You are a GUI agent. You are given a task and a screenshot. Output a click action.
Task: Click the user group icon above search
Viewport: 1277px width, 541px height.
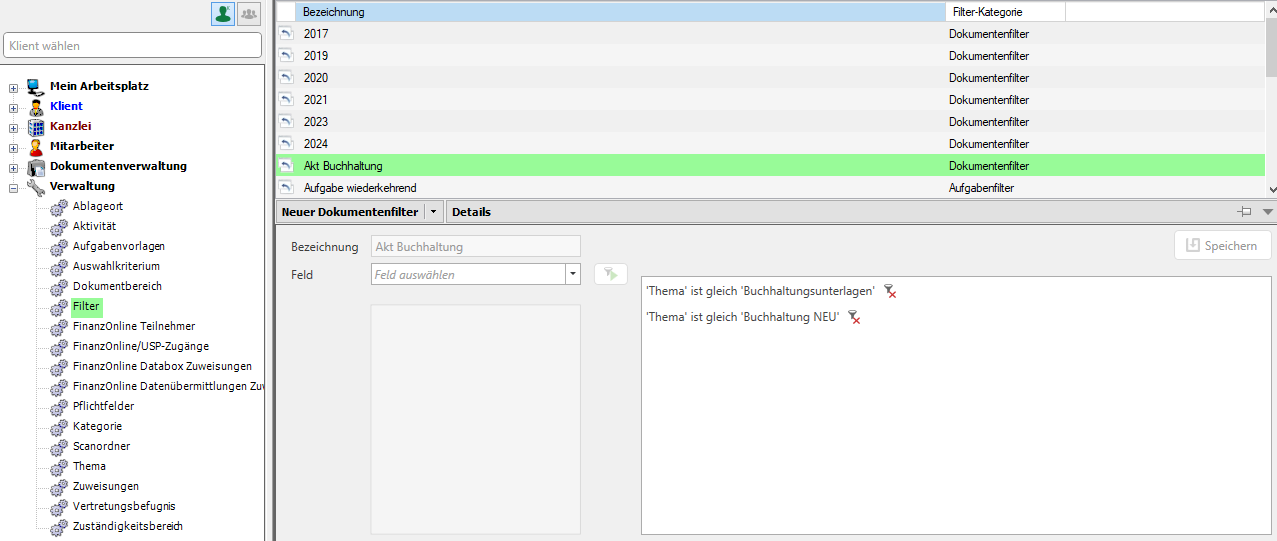pos(248,14)
